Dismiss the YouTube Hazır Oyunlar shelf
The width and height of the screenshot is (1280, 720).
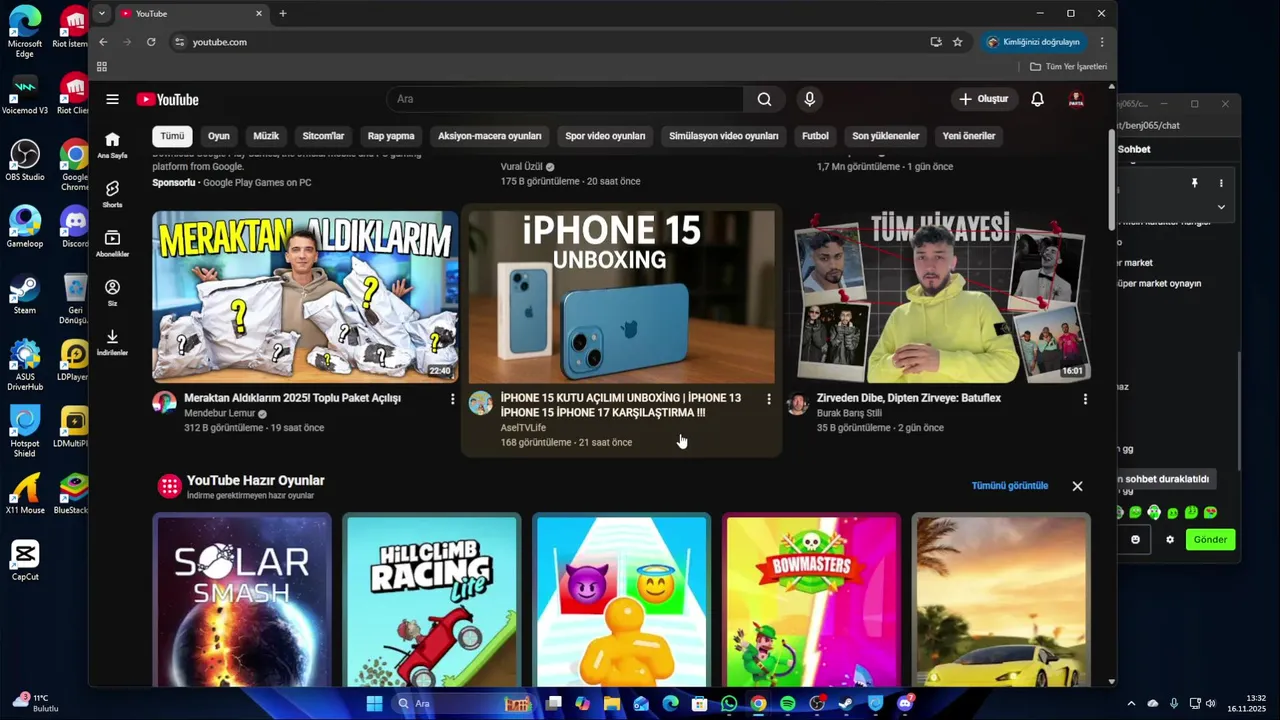(1077, 486)
